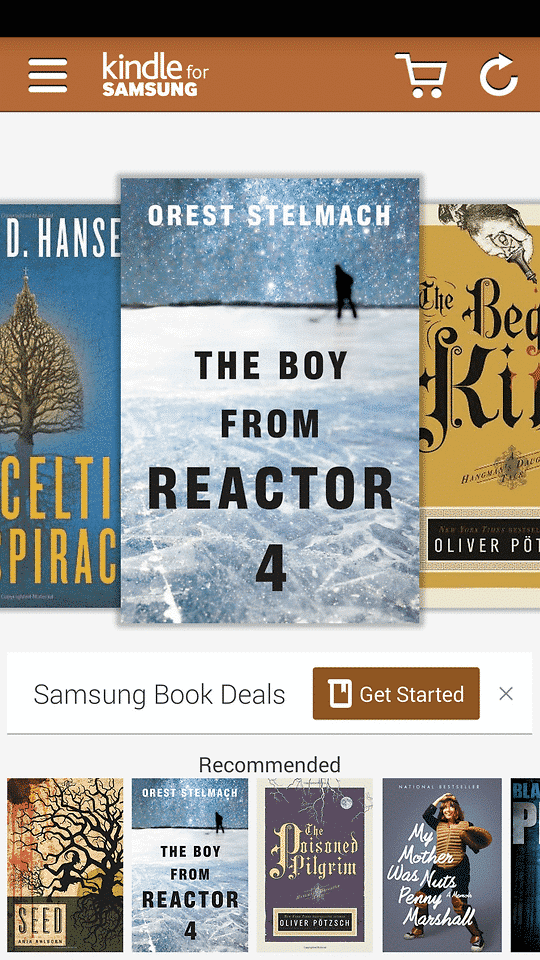Click the Get Started button text

tap(411, 694)
